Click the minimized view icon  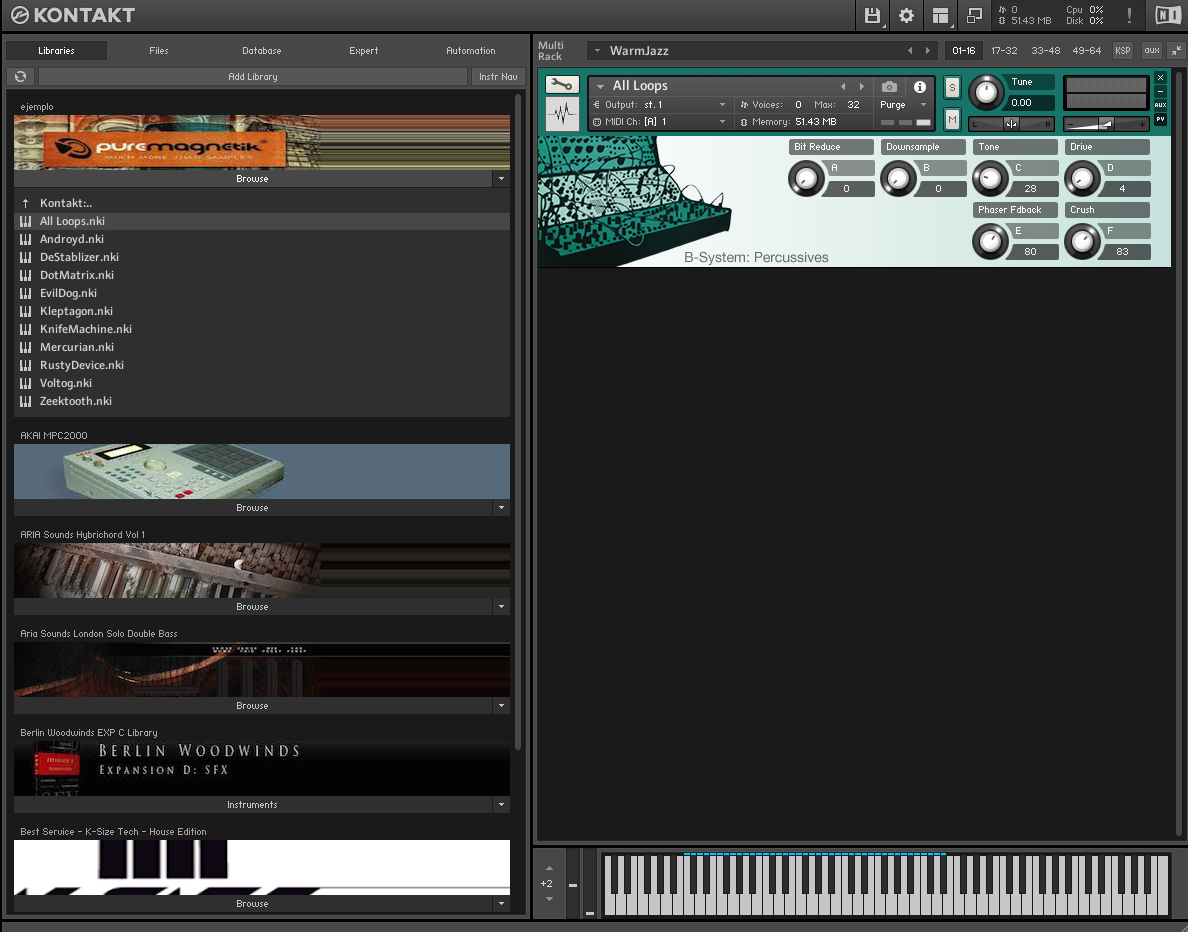tap(974, 15)
